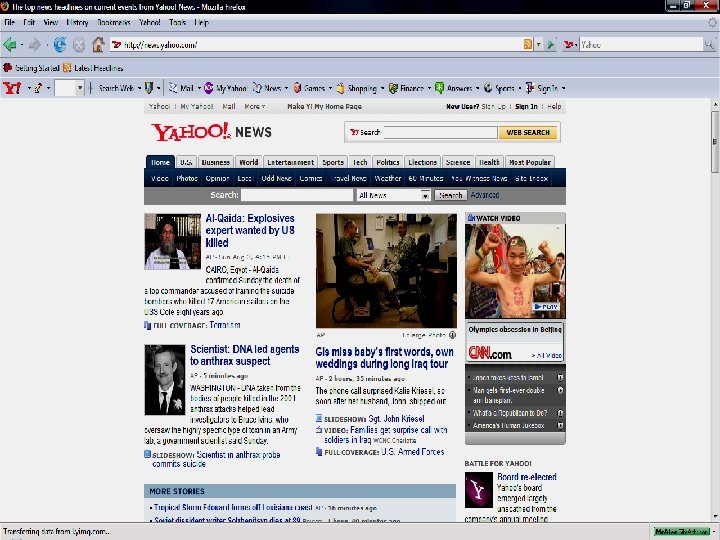Reload the page with the Refresh icon
Viewport: 720px width, 540px height.
(x=60, y=45)
